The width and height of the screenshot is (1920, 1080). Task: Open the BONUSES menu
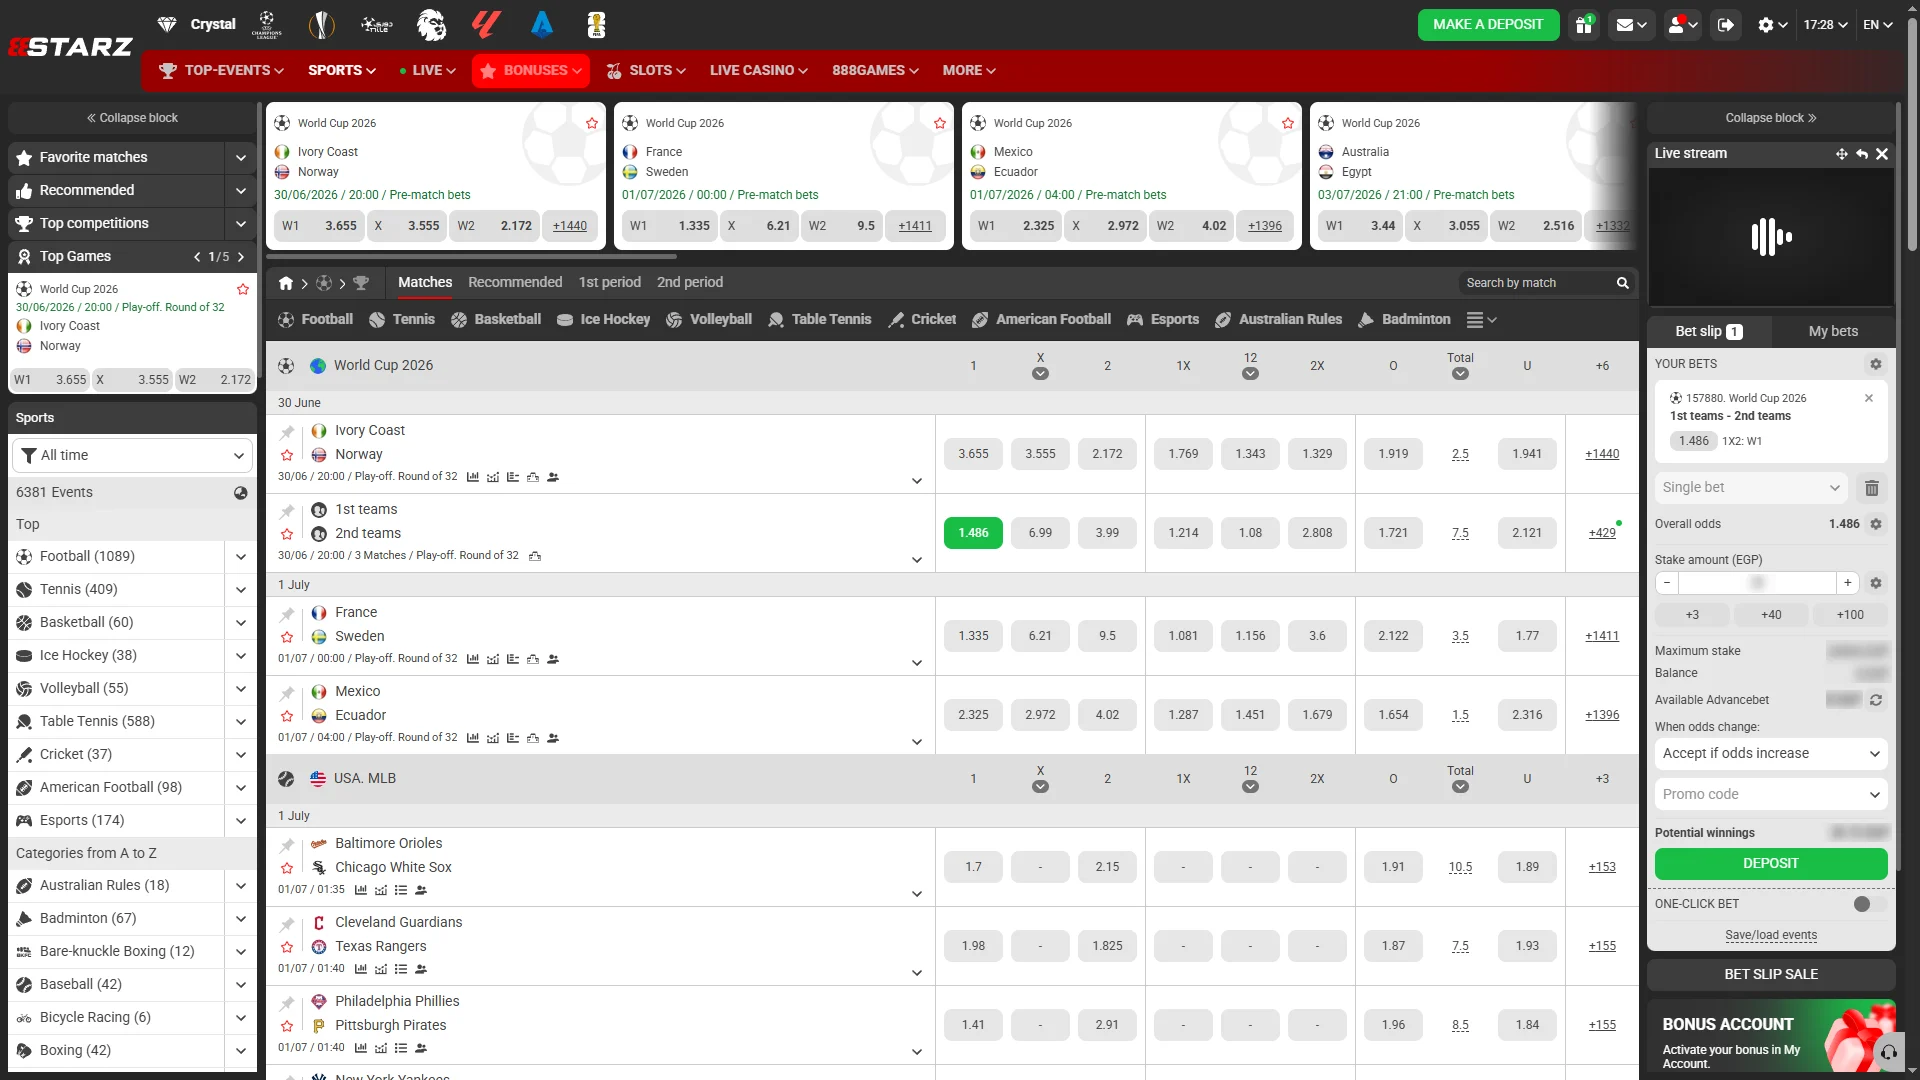[x=531, y=71]
